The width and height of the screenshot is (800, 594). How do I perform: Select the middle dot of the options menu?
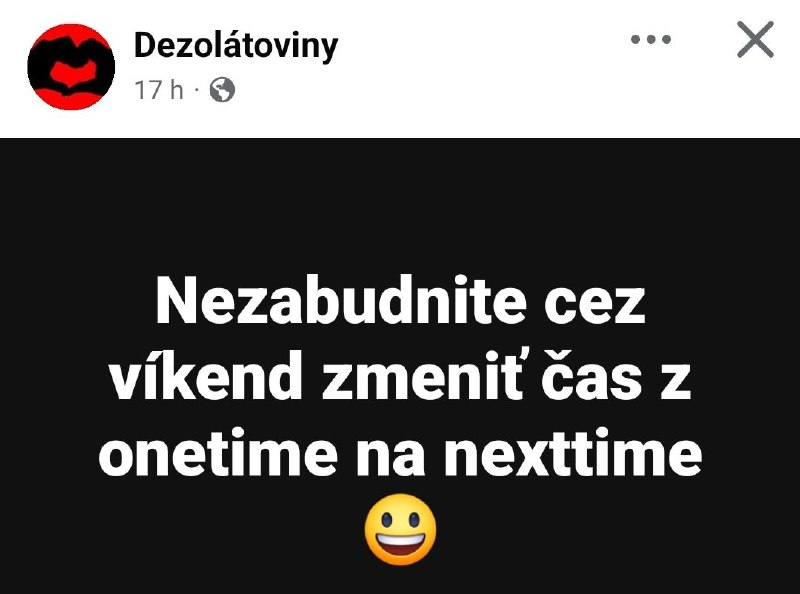(x=651, y=39)
